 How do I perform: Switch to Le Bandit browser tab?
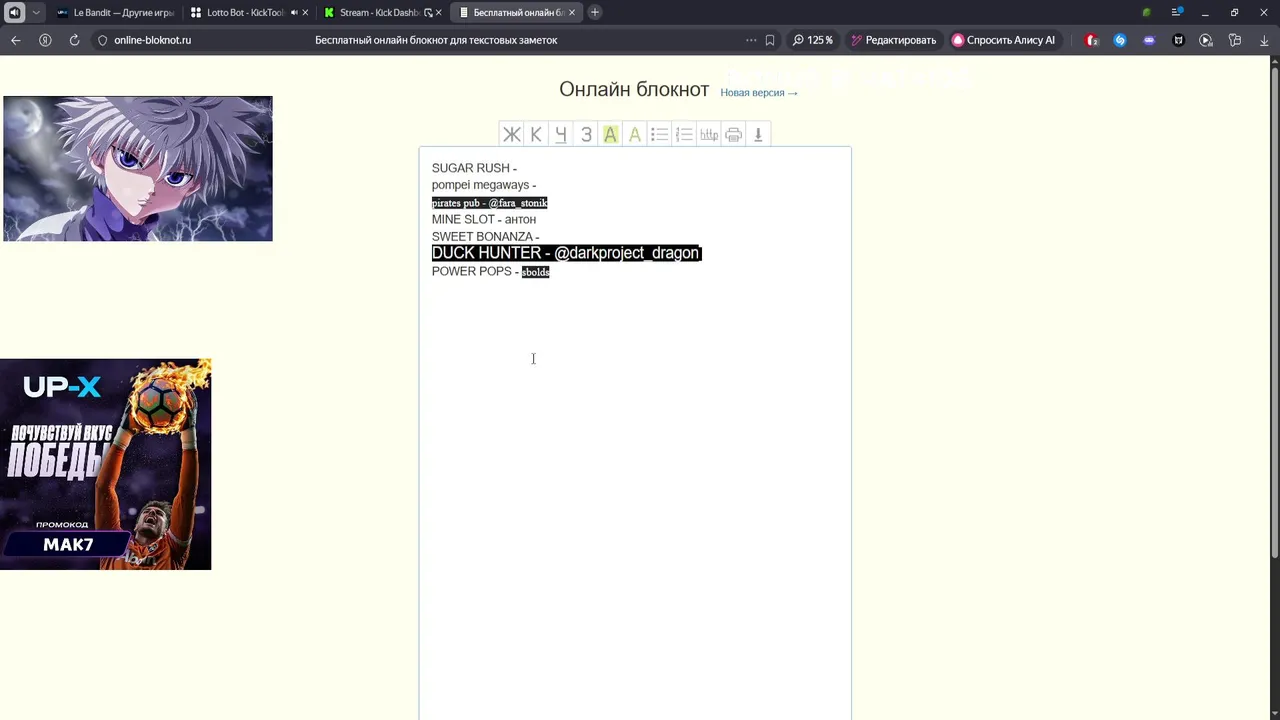115,13
